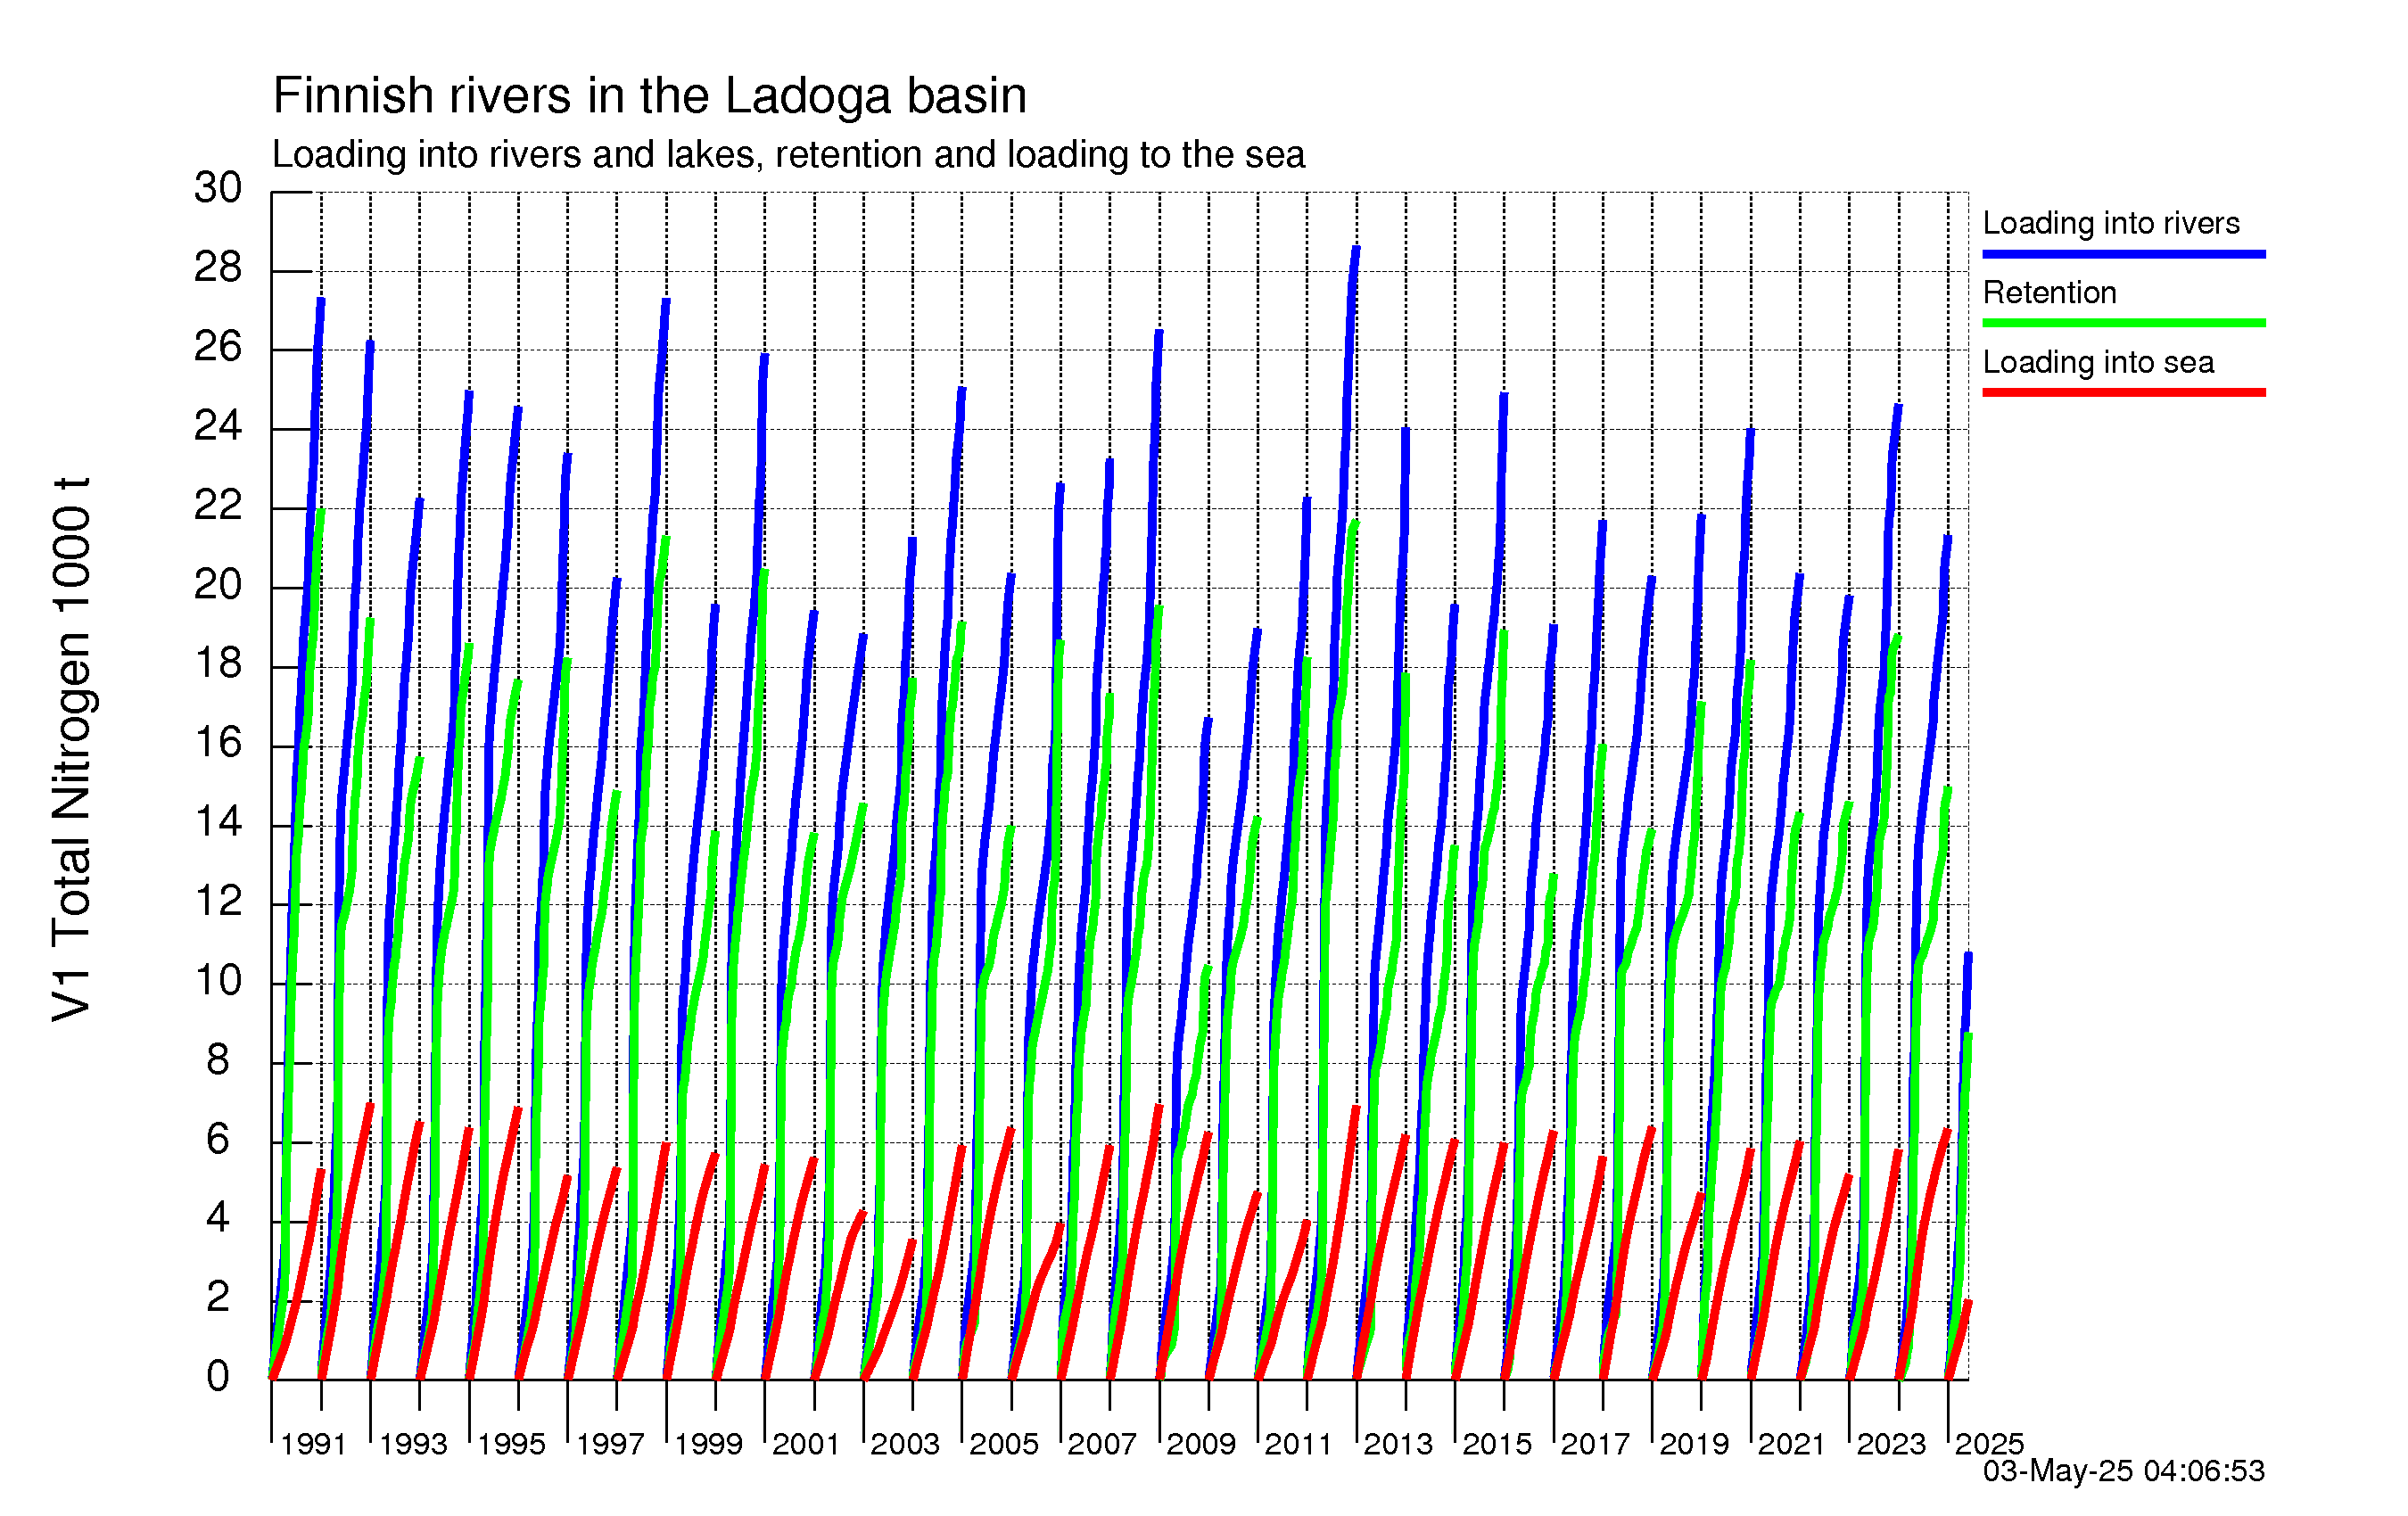Click the x-axis year label 2021

tap(1791, 1444)
